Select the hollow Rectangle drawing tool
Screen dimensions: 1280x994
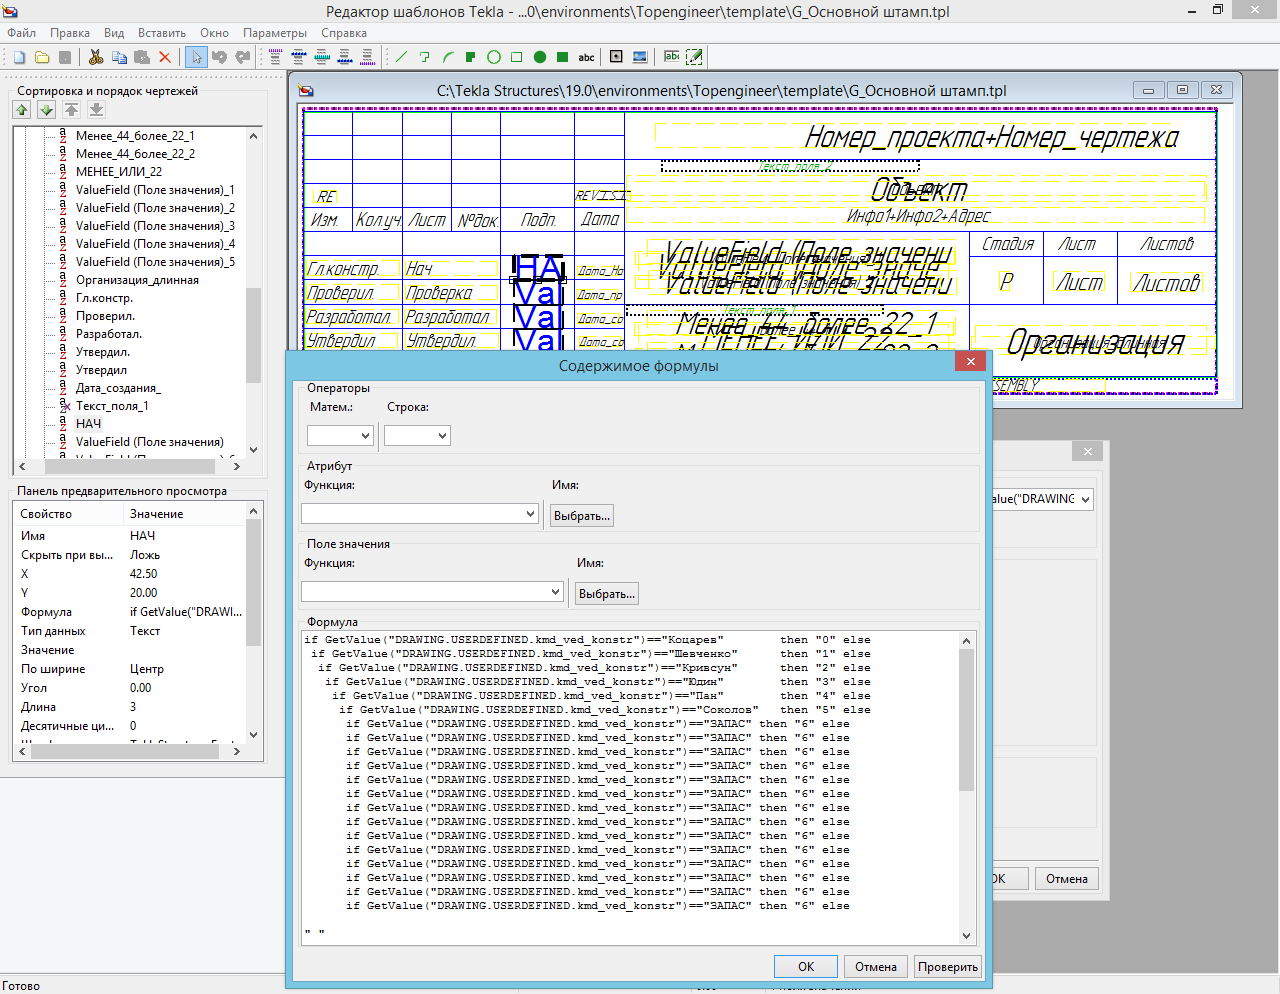pyautogui.click(x=517, y=57)
